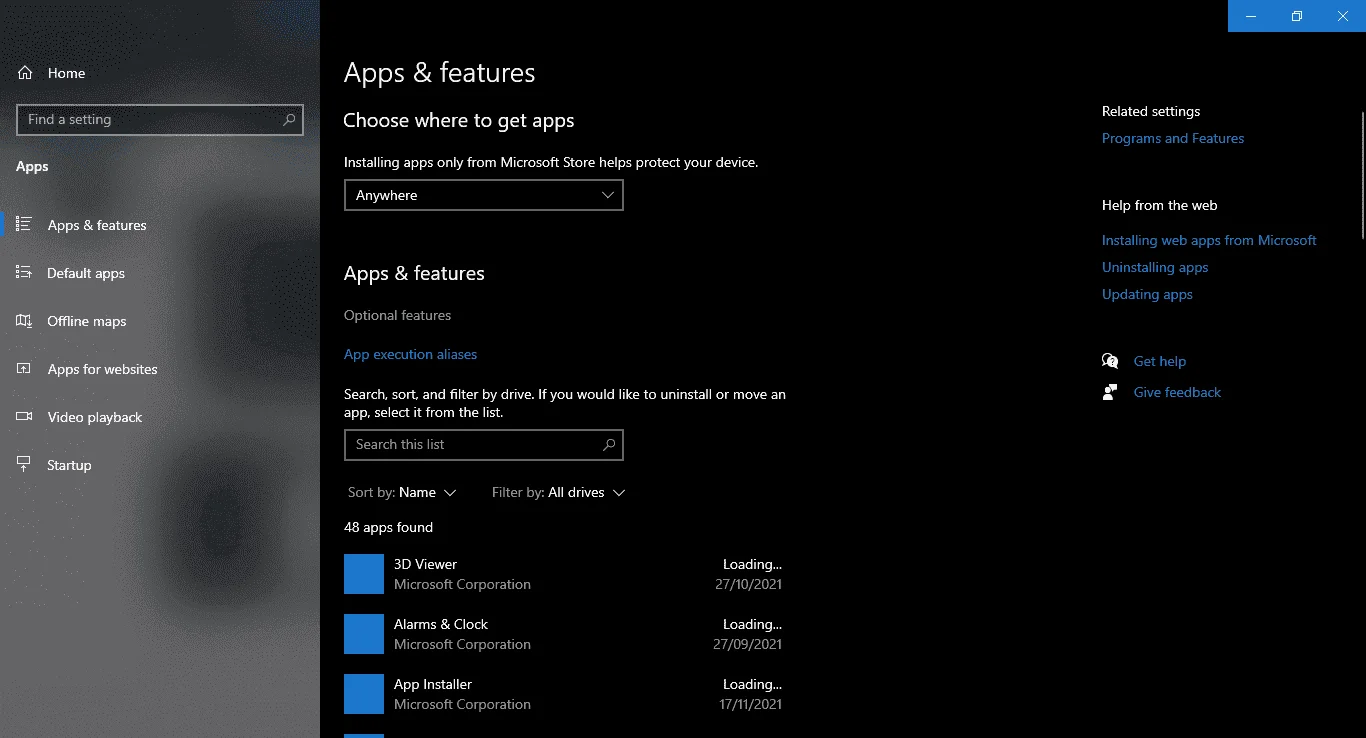Switch to Video playback settings

click(95, 417)
